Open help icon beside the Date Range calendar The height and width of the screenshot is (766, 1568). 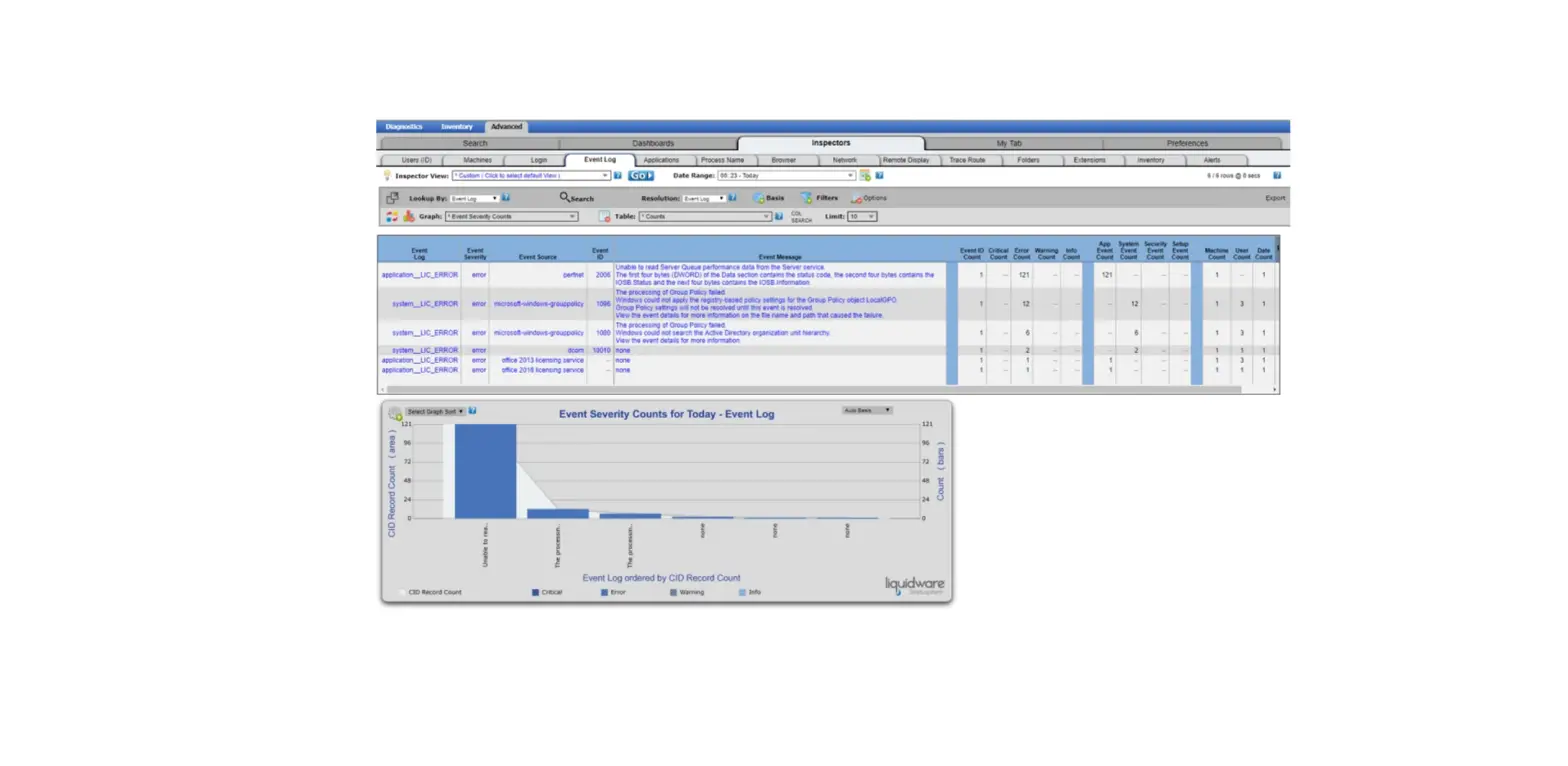point(879,176)
